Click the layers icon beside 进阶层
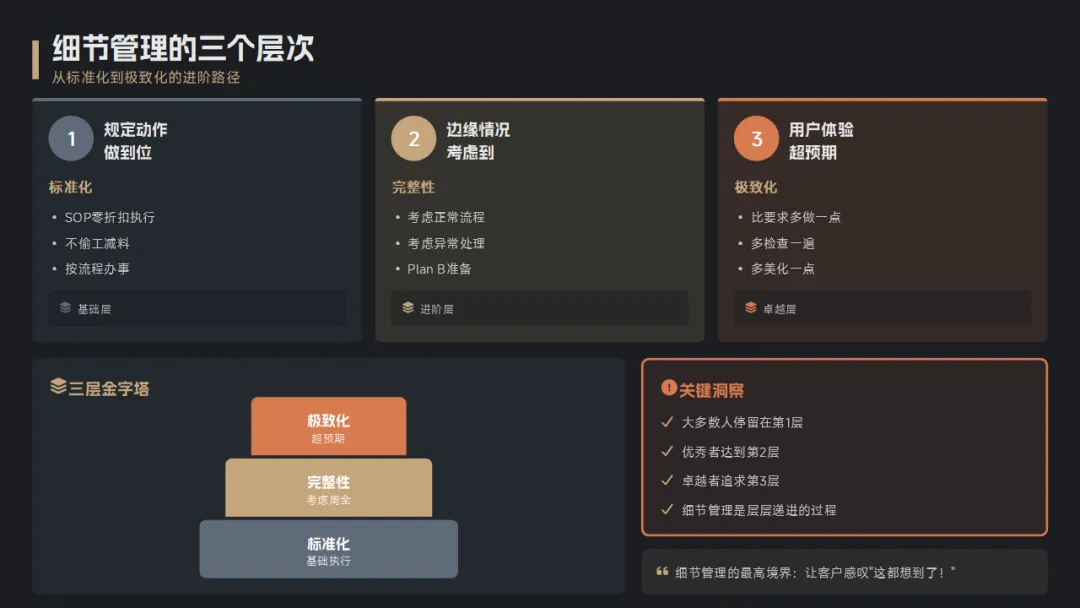Viewport: 1080px width, 608px height. tap(408, 308)
